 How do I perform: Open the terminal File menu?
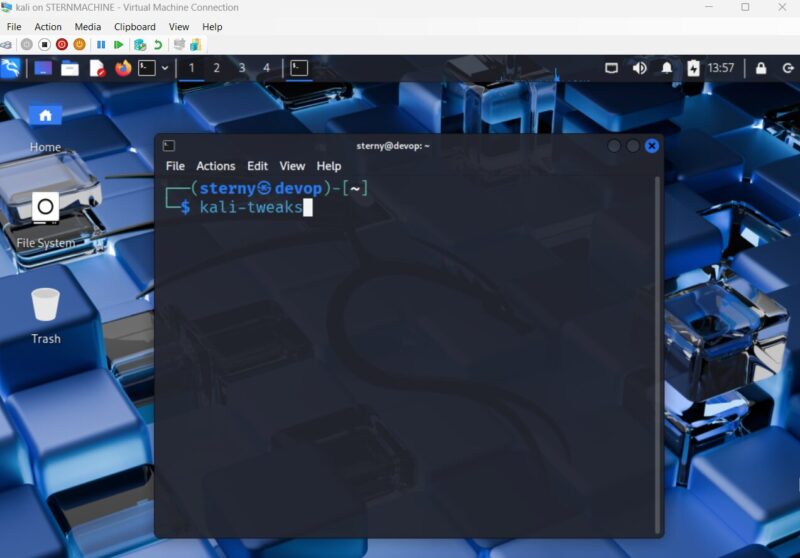coord(175,166)
